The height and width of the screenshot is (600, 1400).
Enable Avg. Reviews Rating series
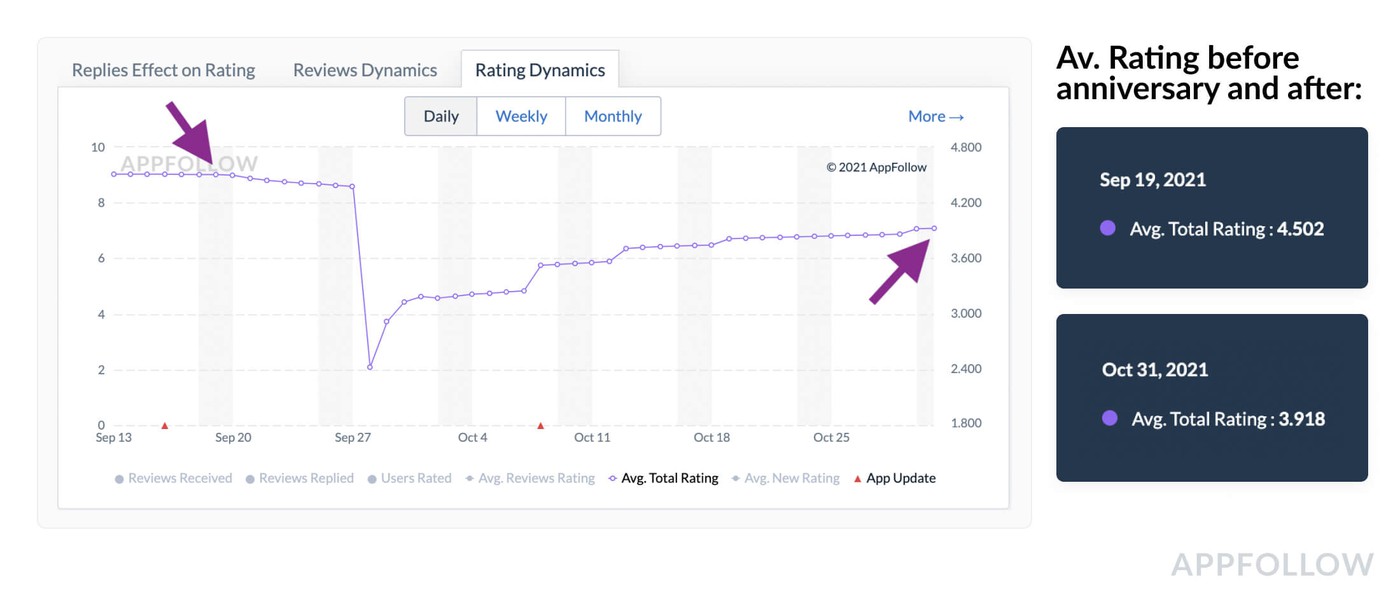pos(529,478)
